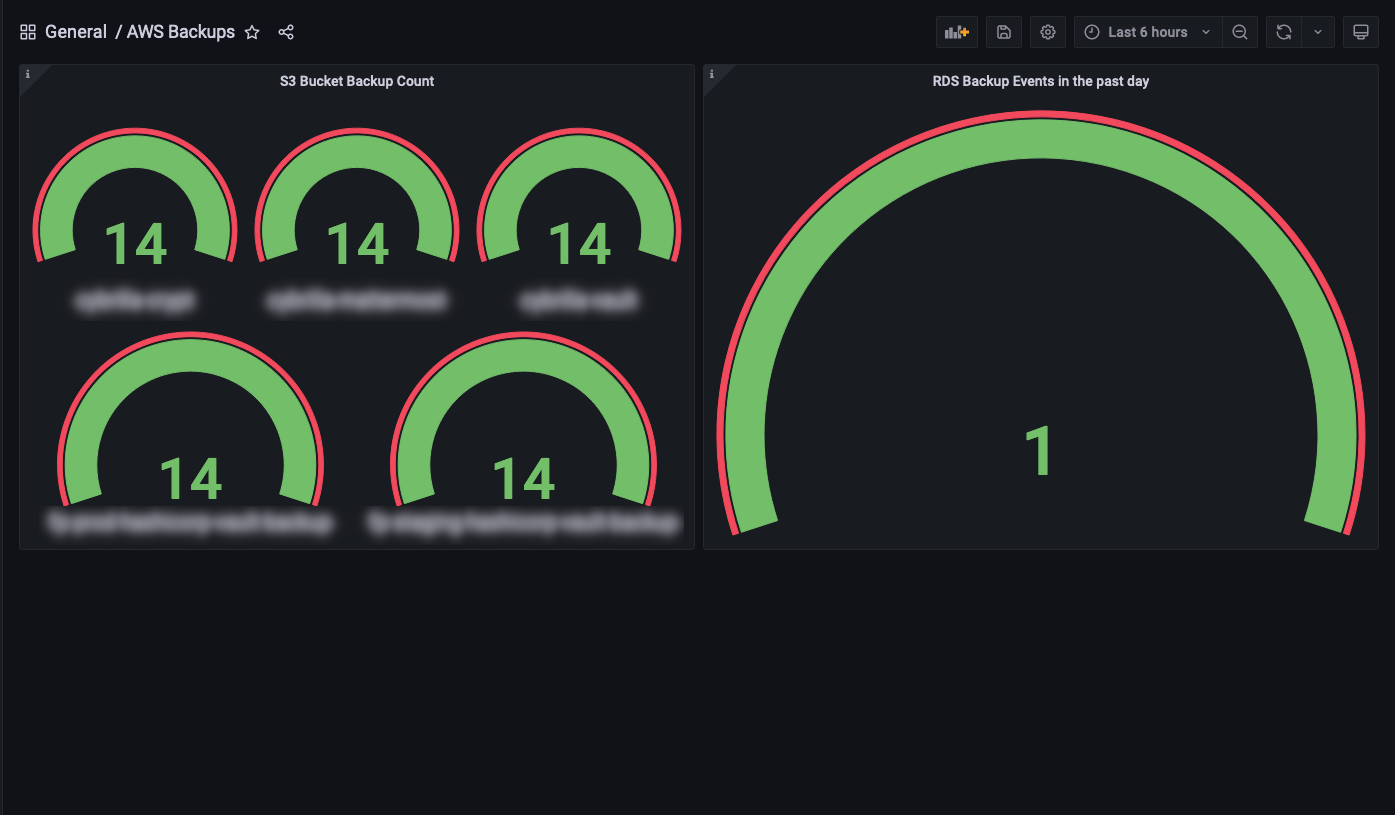Zoom out time range magnifier icon
Screen dimensions: 1395x815
1240,32
